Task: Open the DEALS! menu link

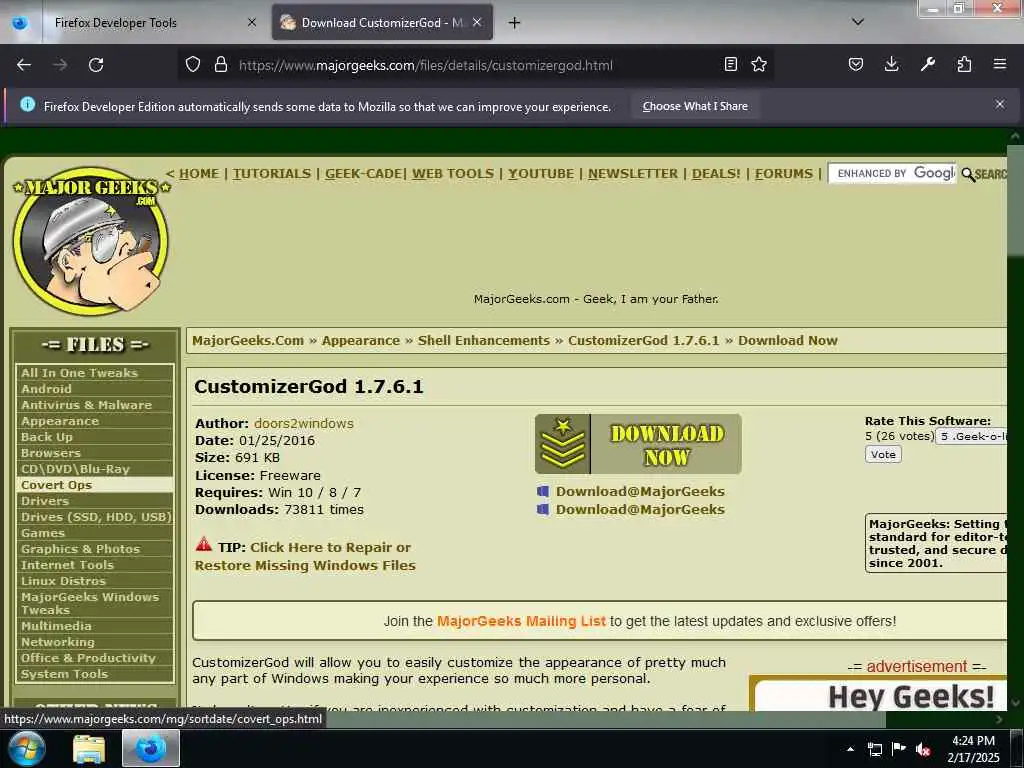Action: tap(716, 174)
